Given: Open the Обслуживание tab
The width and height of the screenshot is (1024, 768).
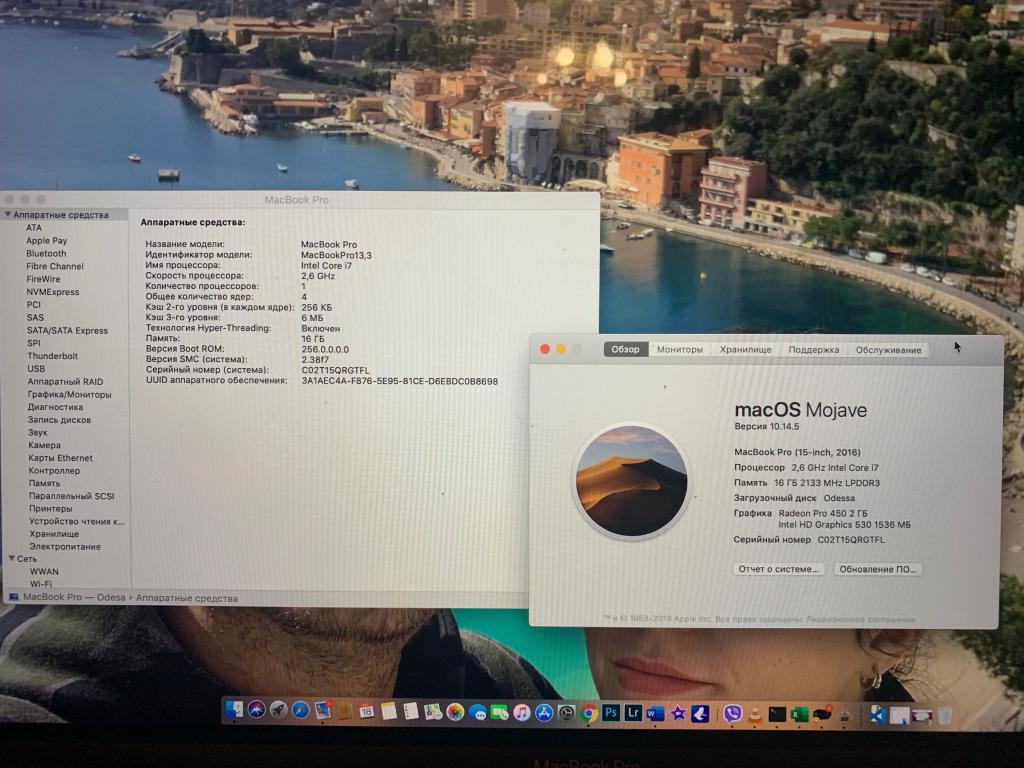Looking at the screenshot, I should point(888,350).
